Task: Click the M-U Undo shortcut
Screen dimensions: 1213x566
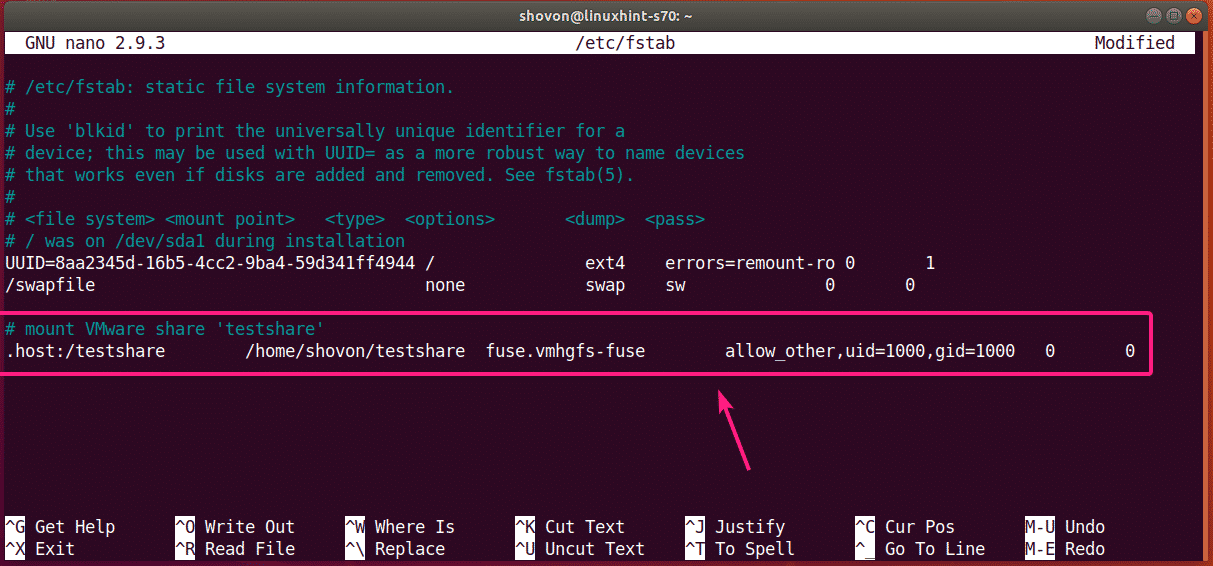Action: [1065, 527]
